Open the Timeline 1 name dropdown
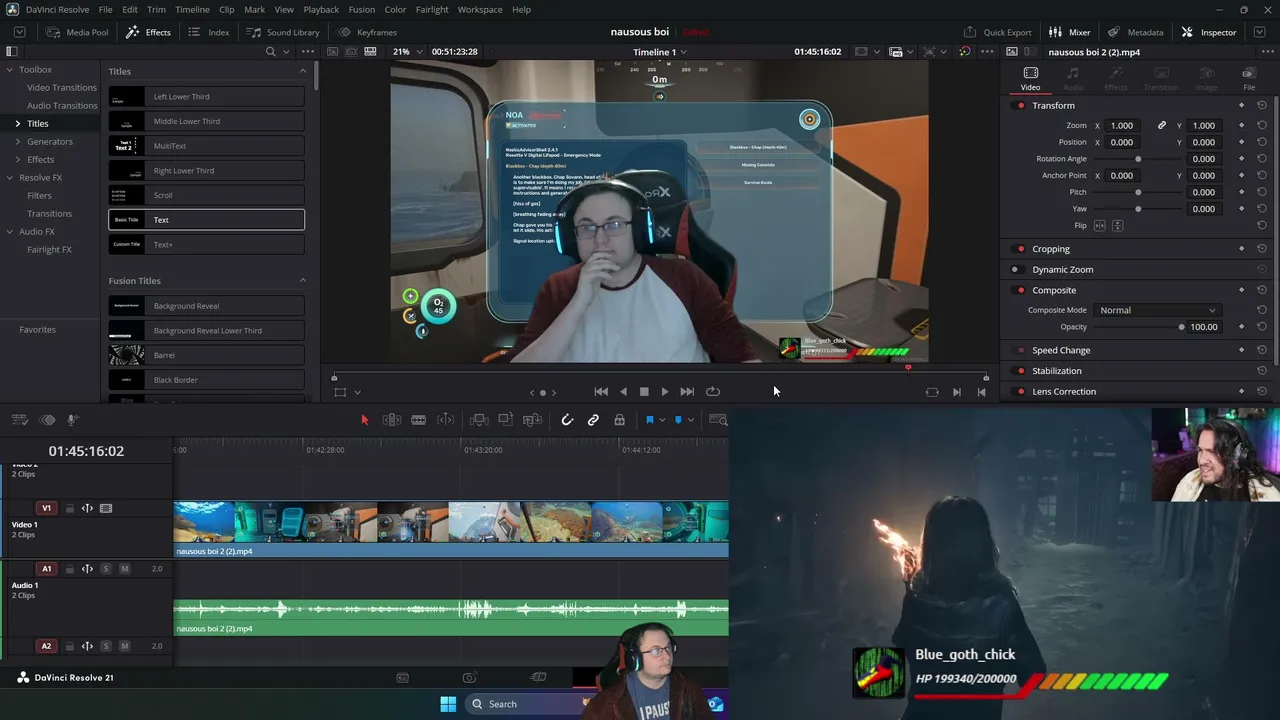The height and width of the screenshot is (720, 1280). [660, 52]
